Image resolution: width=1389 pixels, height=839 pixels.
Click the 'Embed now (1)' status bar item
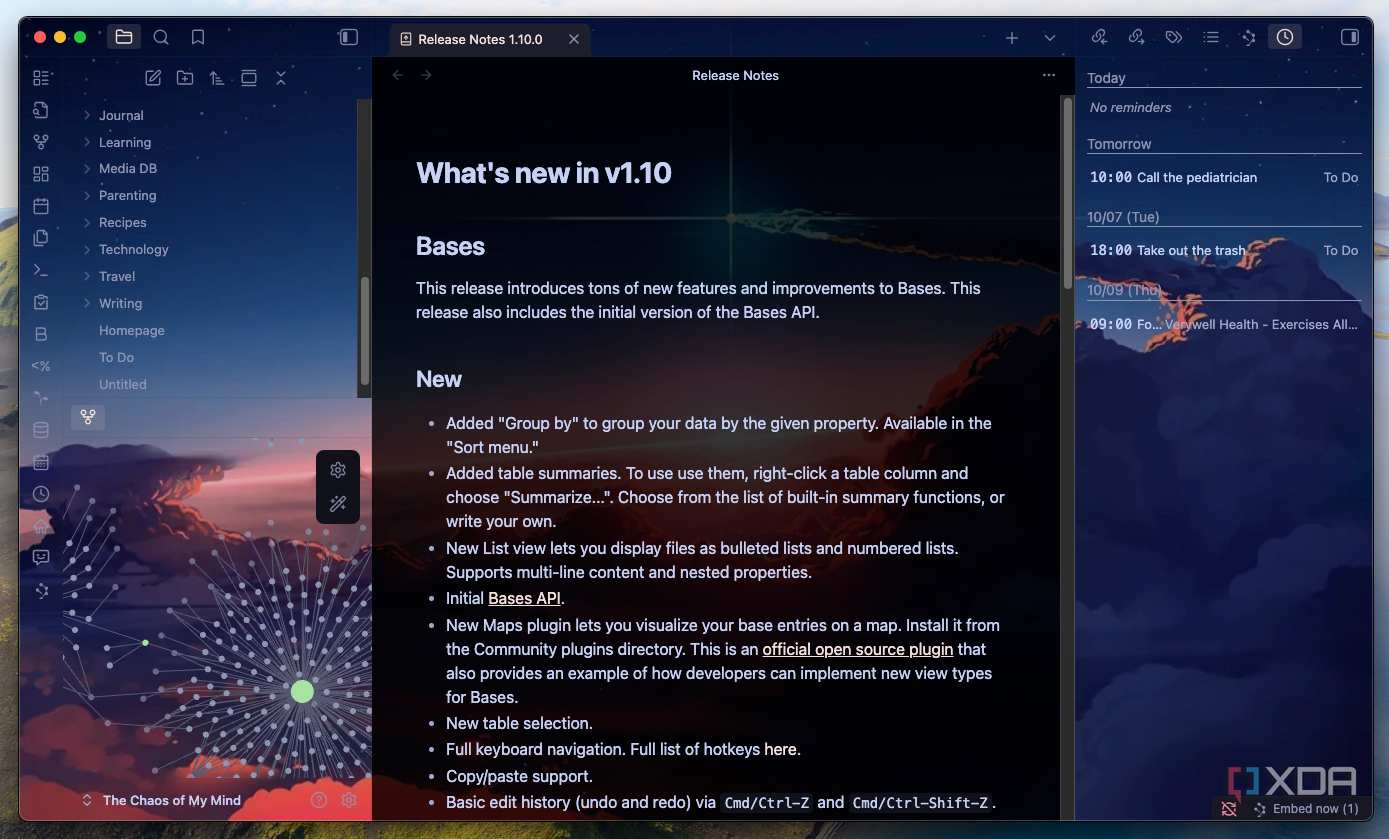click(1306, 808)
